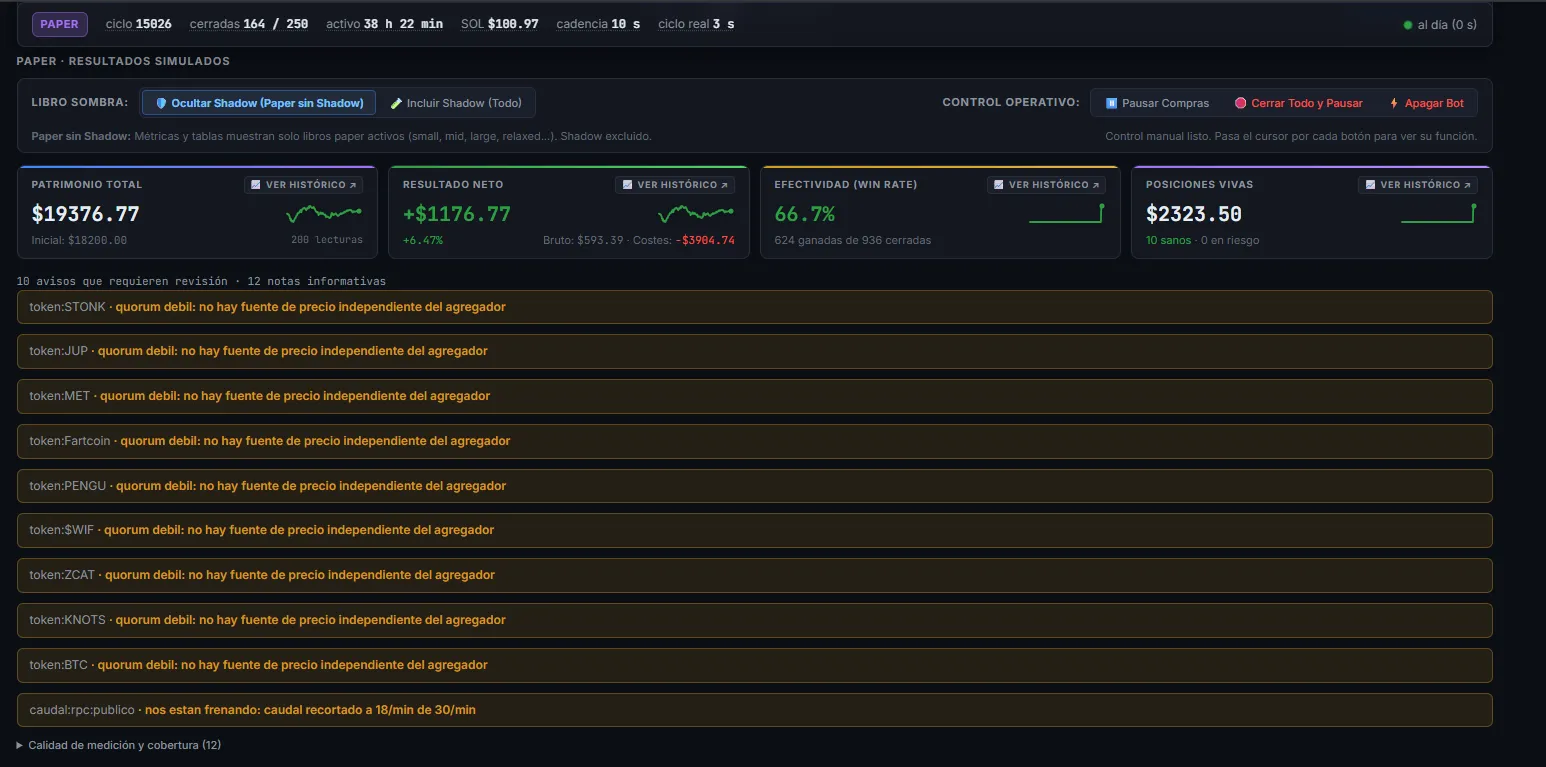Click the 'ciclo 15026' counter

pos(139,24)
